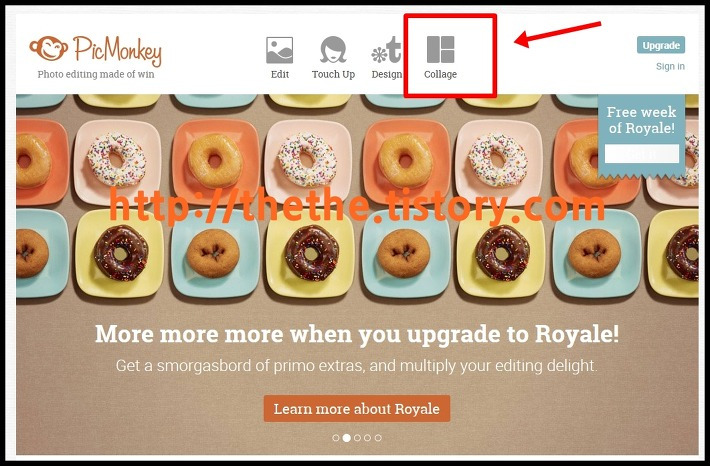Select the first carousel dot

click(x=336, y=438)
